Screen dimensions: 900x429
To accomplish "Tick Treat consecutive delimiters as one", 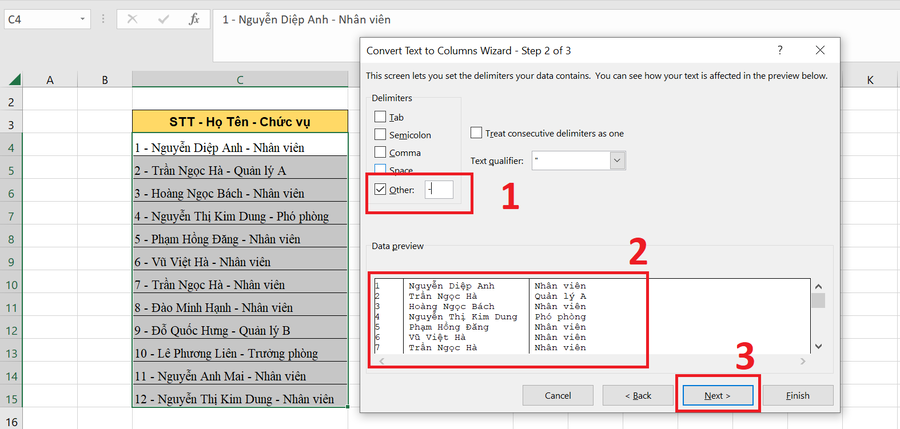I will pos(476,133).
